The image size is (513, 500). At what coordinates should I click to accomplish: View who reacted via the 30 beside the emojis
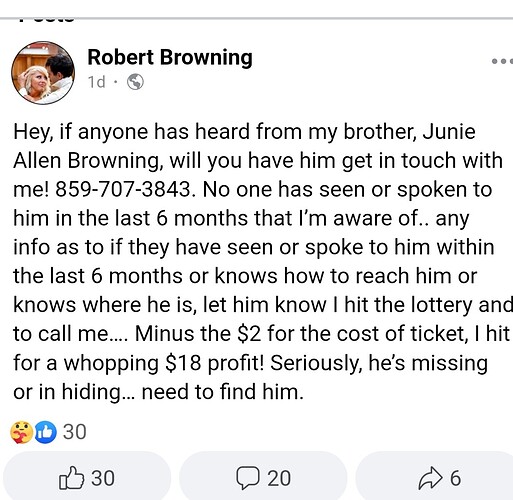coord(75,432)
